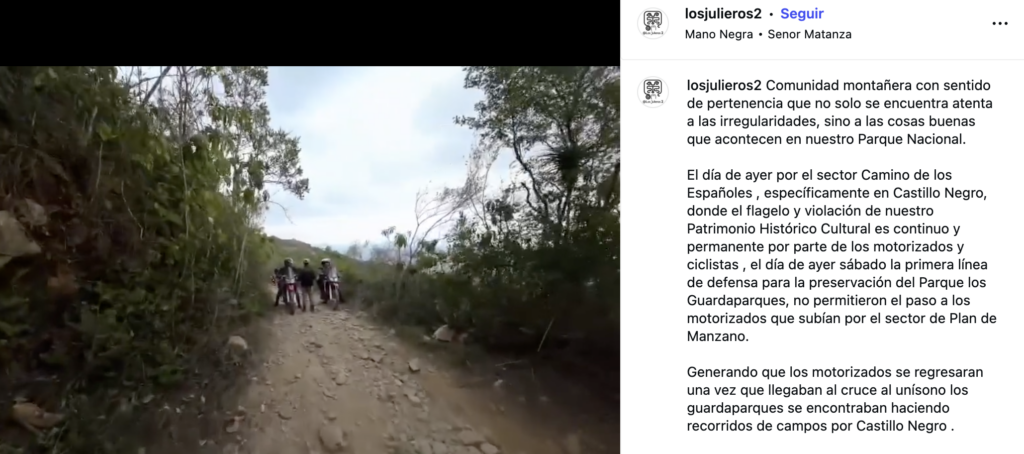Open the three-dot more options menu
Screen dimensions: 1024x454
pos(1000,24)
